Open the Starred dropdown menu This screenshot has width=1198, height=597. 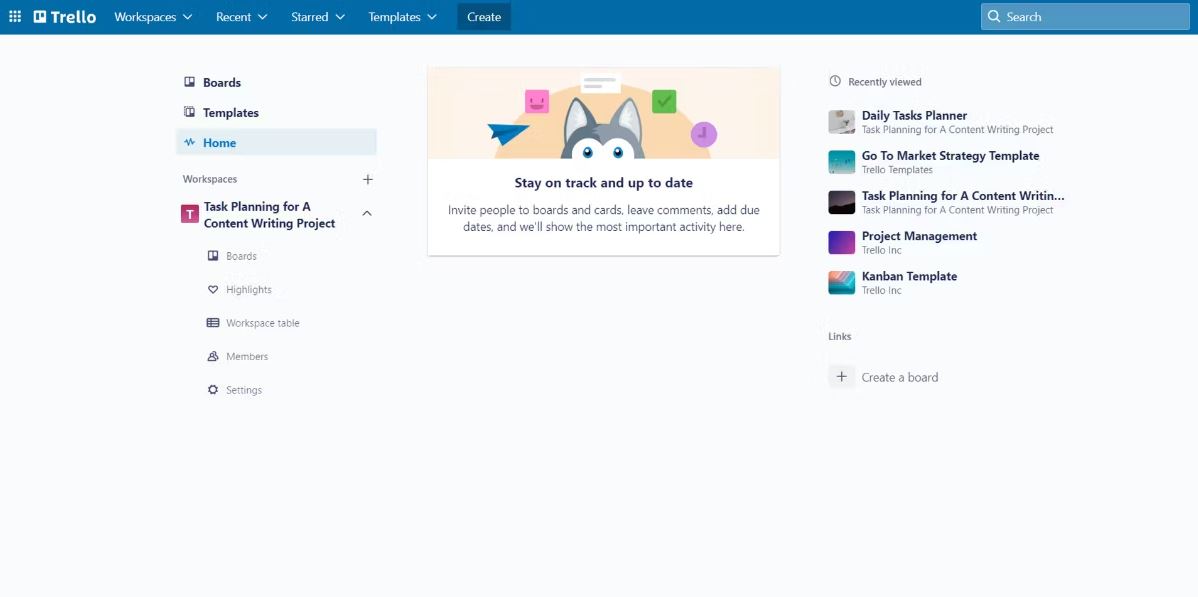click(318, 17)
